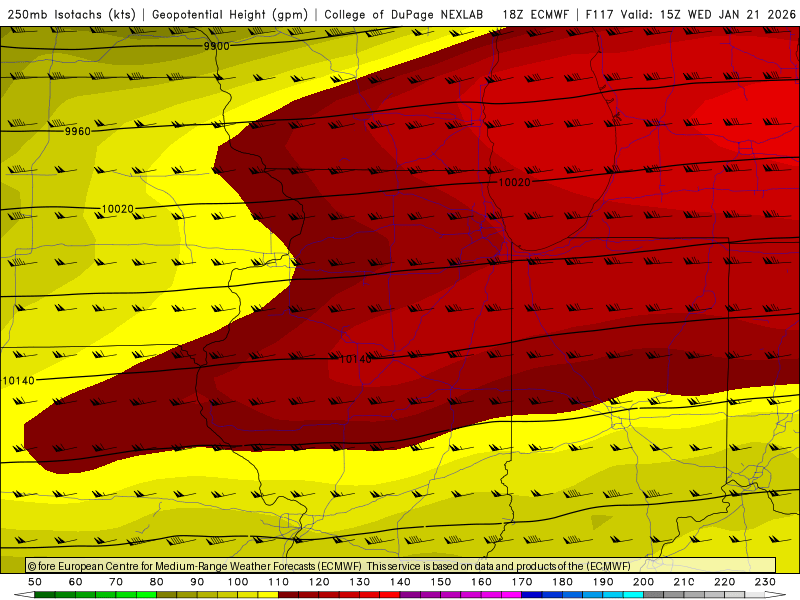
Task: Click the 110 value on the color scale
Action: pos(279,582)
